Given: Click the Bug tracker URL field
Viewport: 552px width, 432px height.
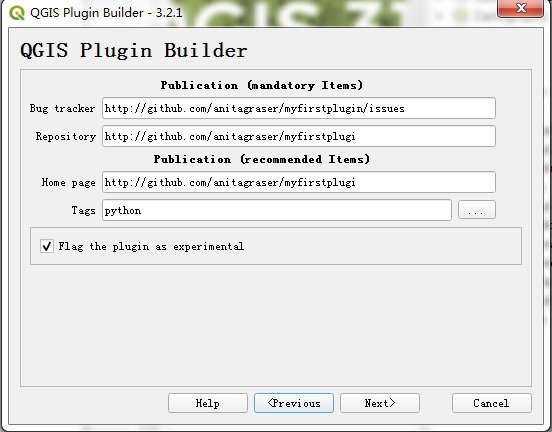Looking at the screenshot, I should [x=299, y=108].
